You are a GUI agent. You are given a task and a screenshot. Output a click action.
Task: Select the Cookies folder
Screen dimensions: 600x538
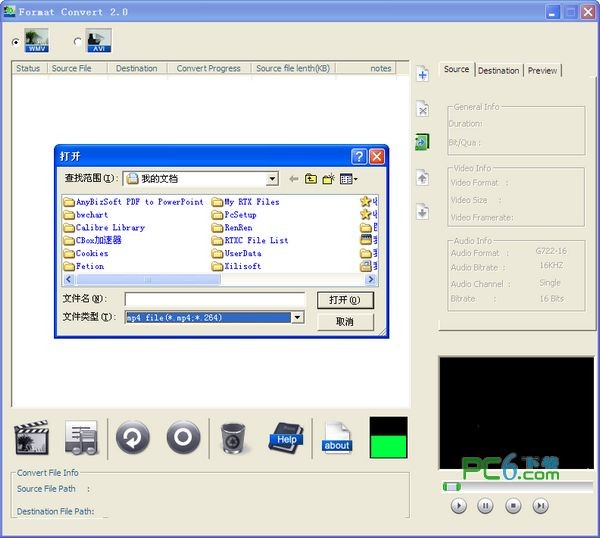click(x=86, y=253)
